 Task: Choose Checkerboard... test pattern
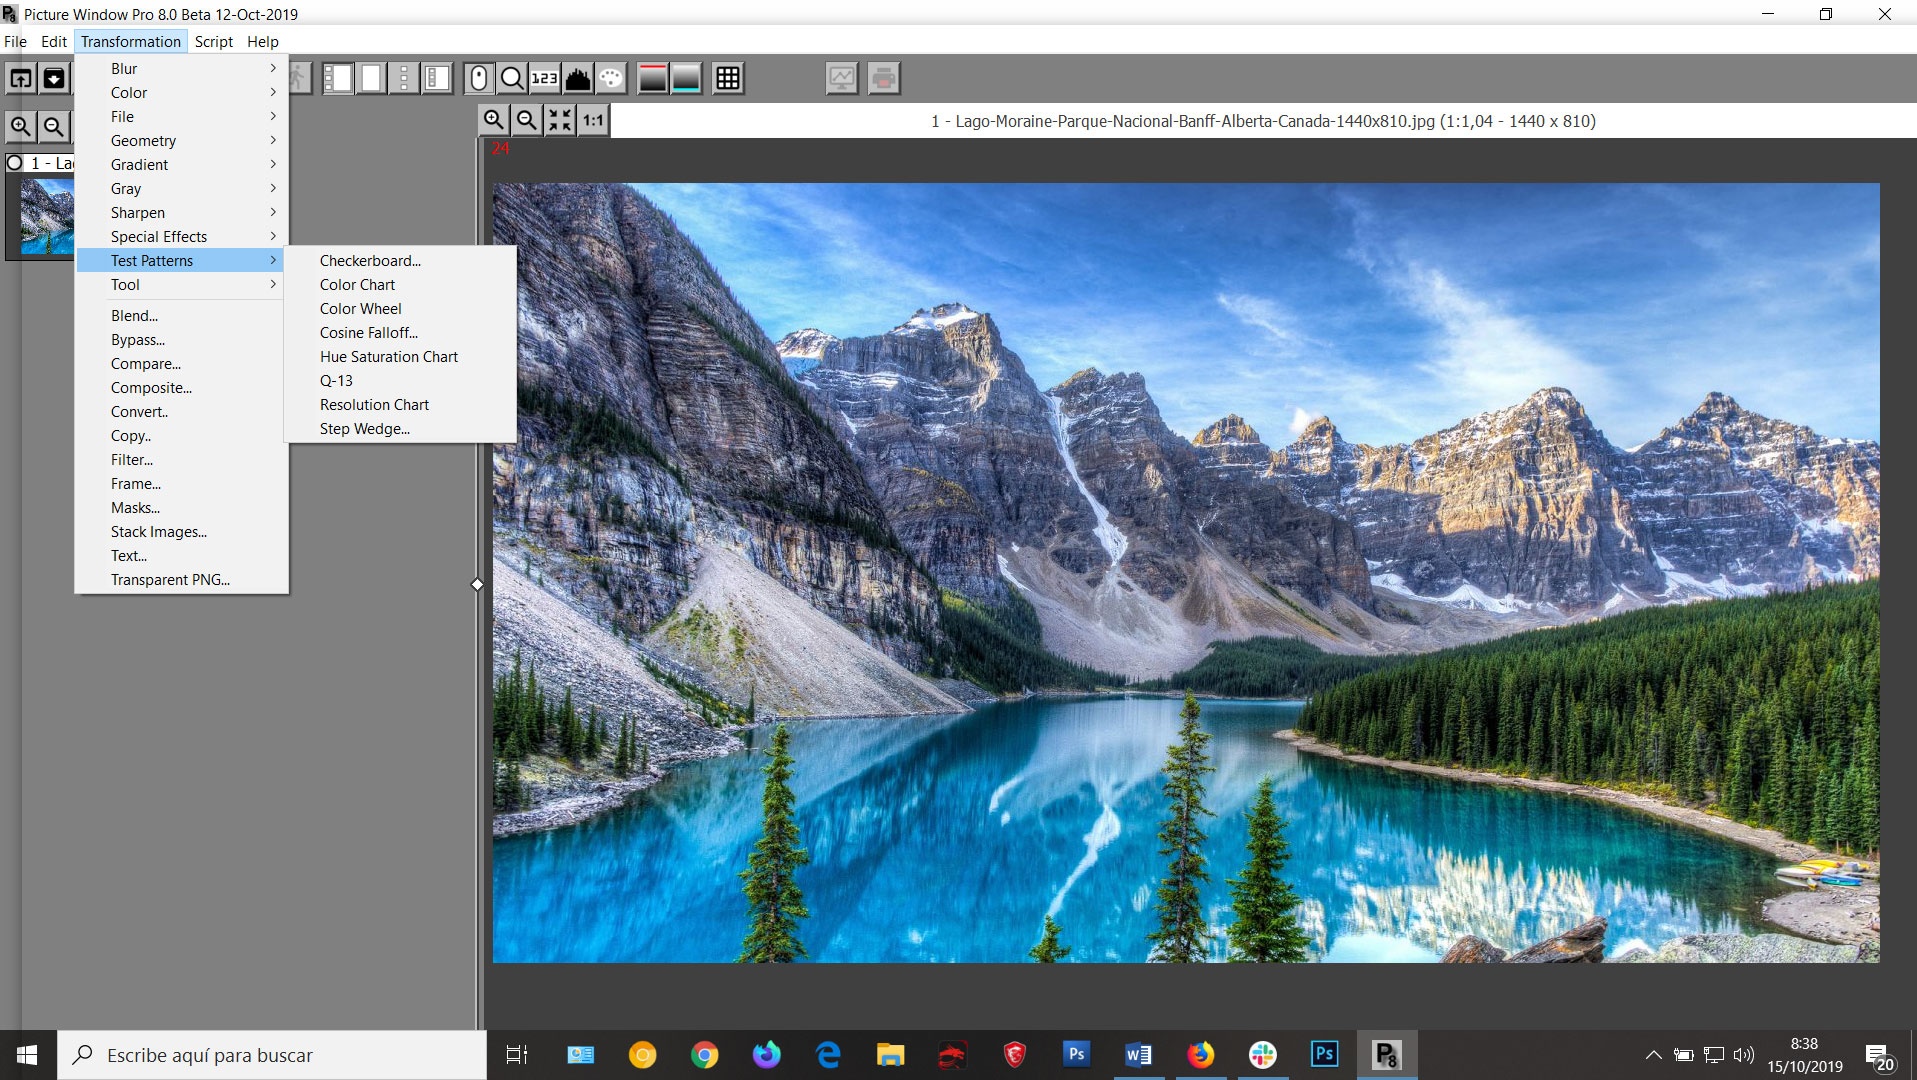click(x=400, y=260)
